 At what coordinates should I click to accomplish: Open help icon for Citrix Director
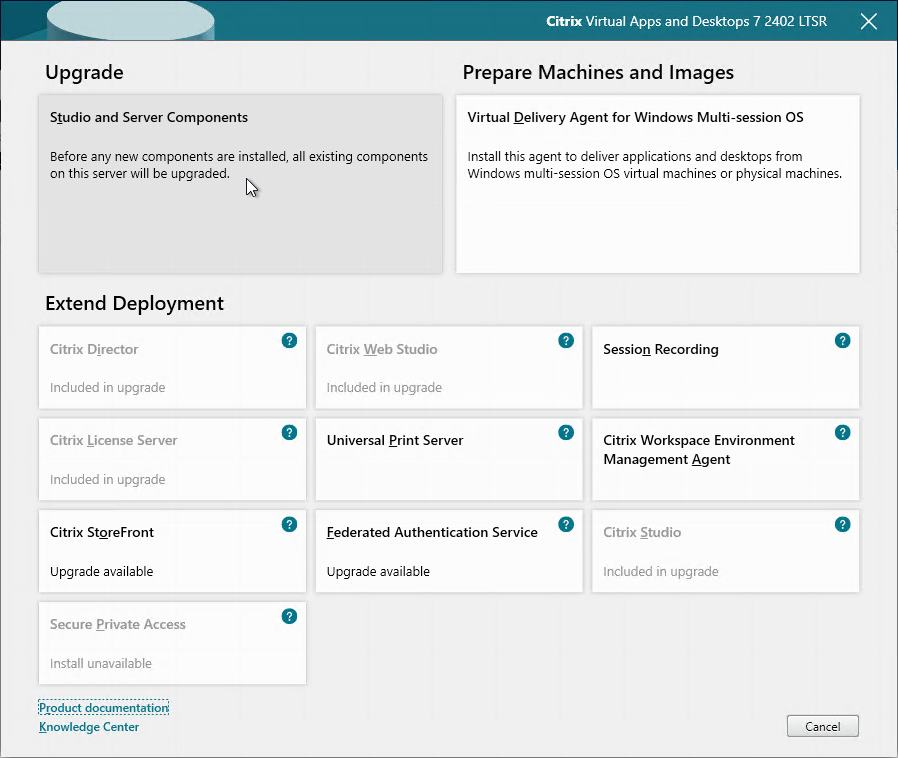(x=289, y=341)
